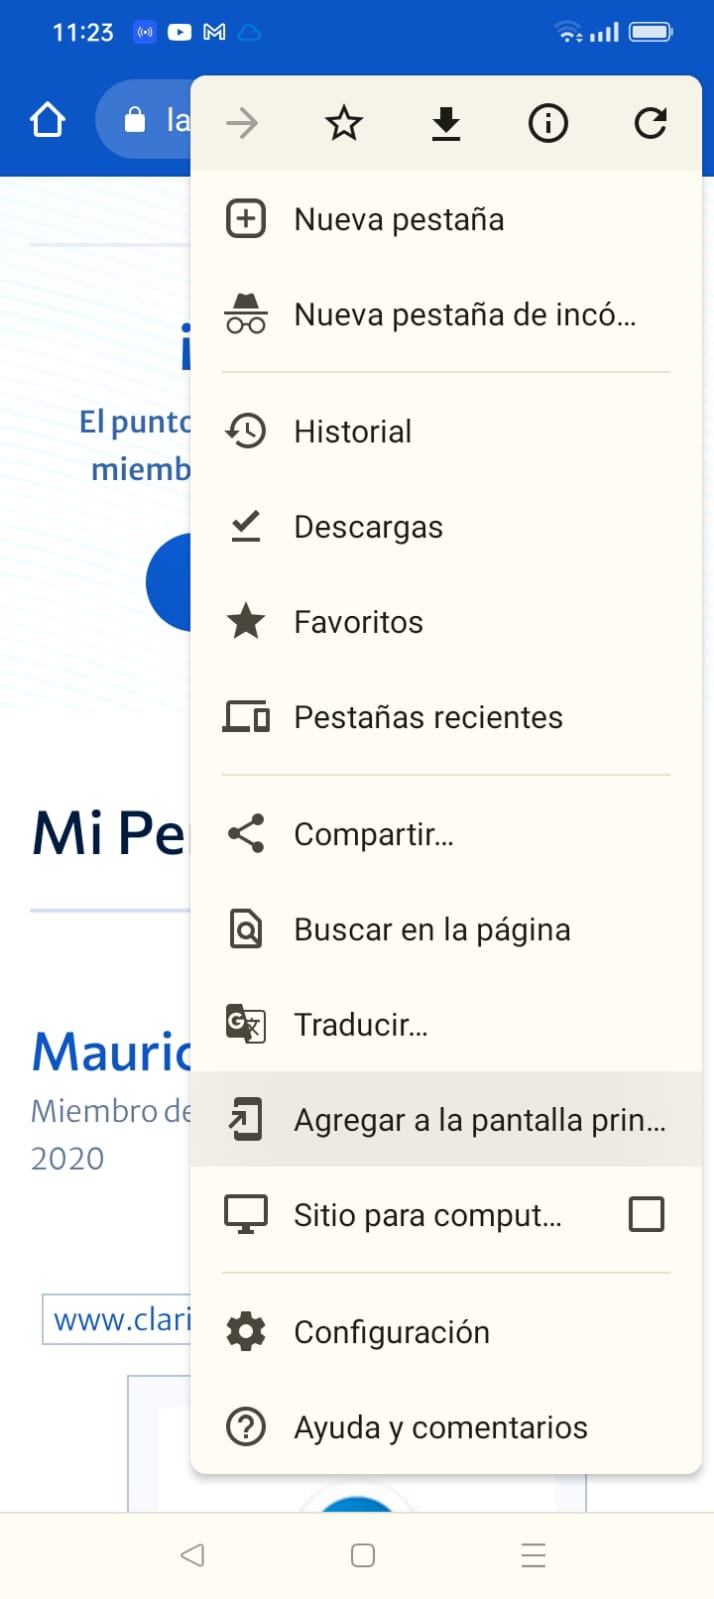Tap the Configuración gear icon

click(246, 1331)
